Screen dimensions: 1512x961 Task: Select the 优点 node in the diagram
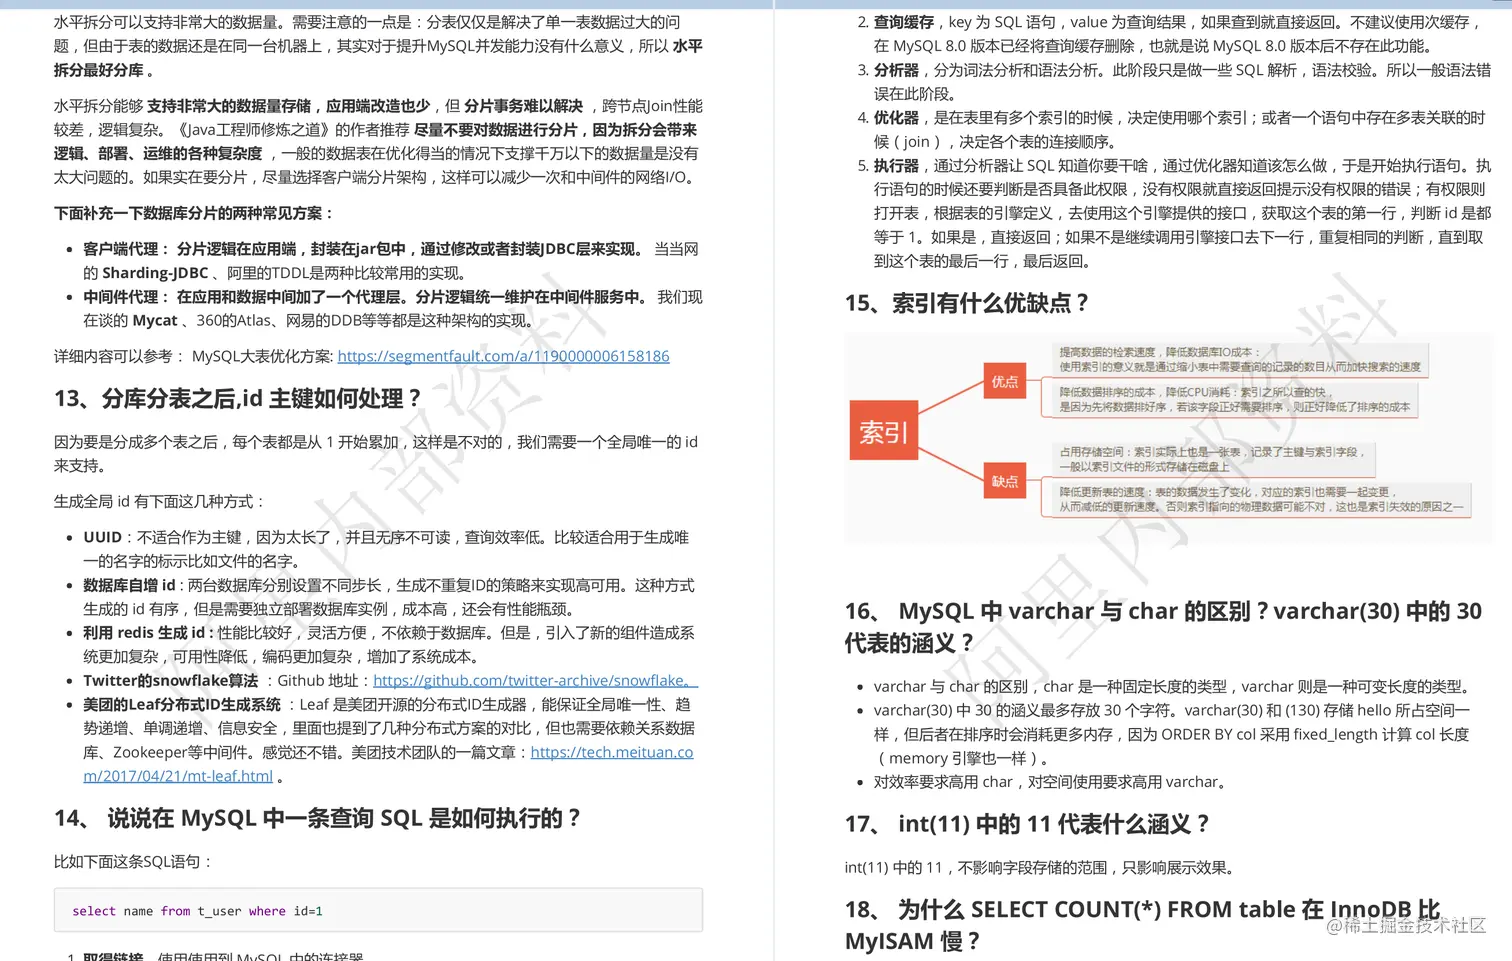(1004, 381)
